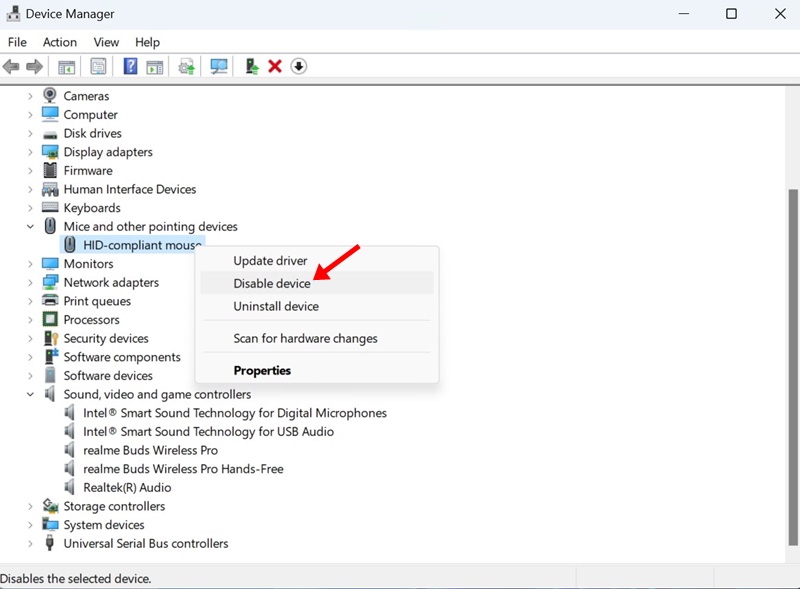Click Show/Hide Console Tree toolbar icon

pos(67,67)
